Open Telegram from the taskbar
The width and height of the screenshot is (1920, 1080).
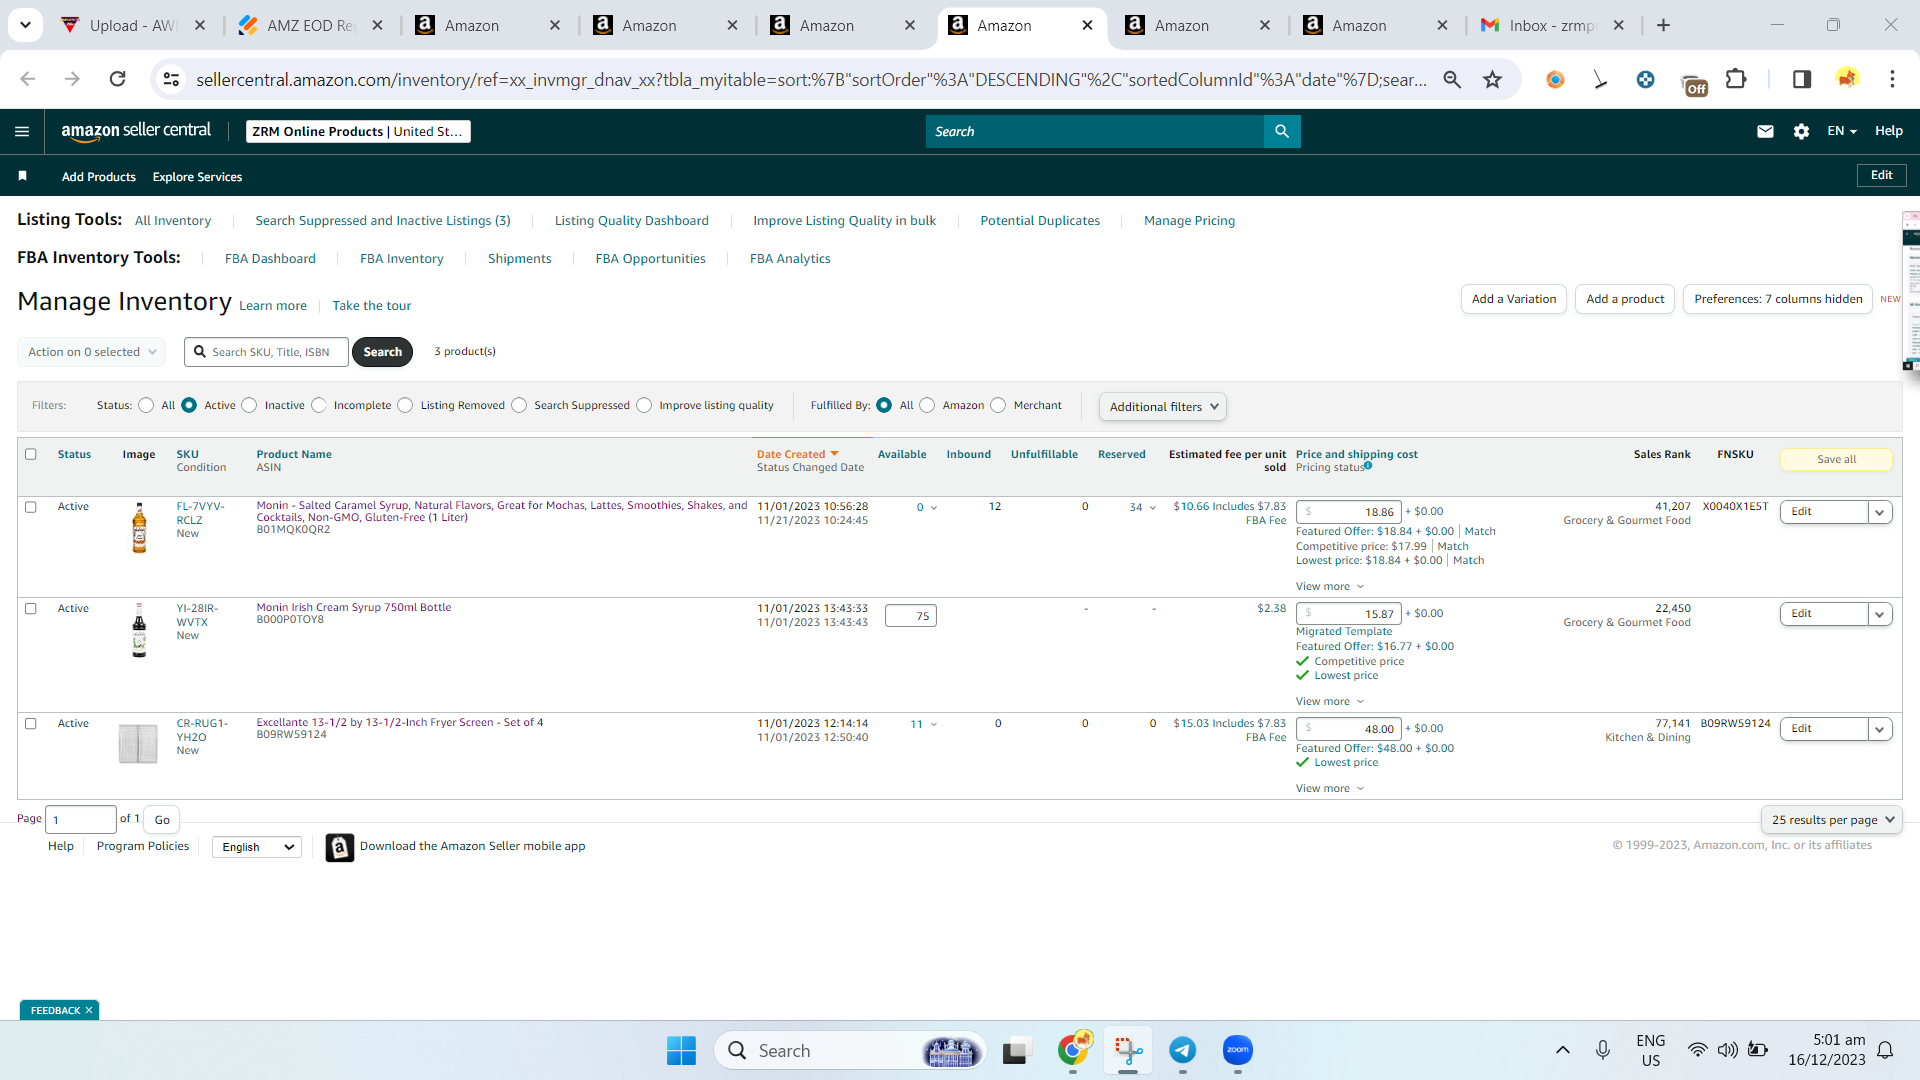[1183, 1050]
